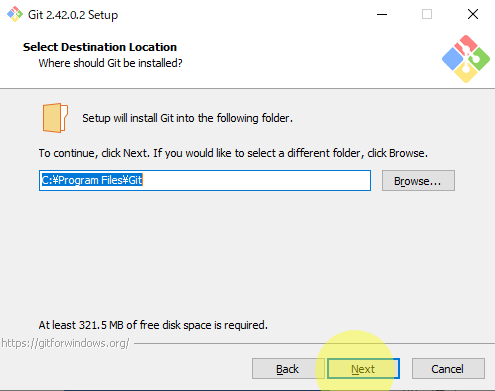Image resolution: width=495 pixels, height=391 pixels.
Task: Click the disabled maximize button
Action: [427, 14]
